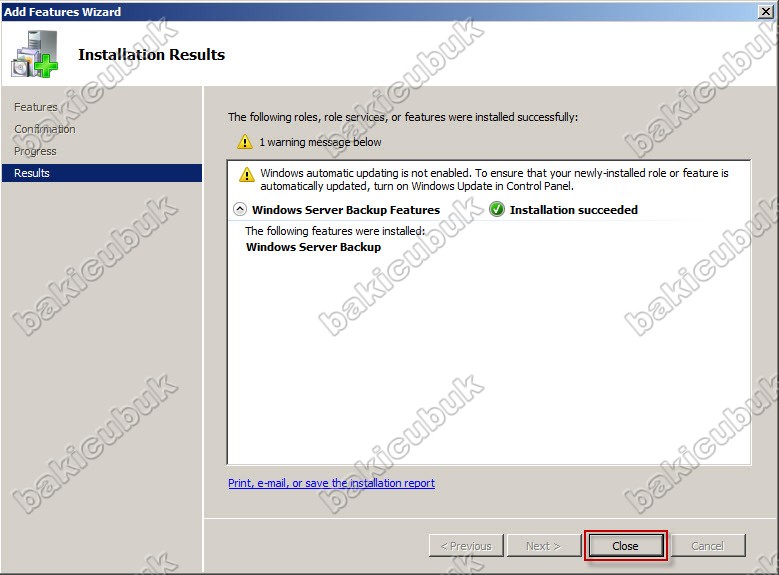Click the Add Features server icon in the header
This screenshot has height=575, width=779.
(x=35, y=54)
